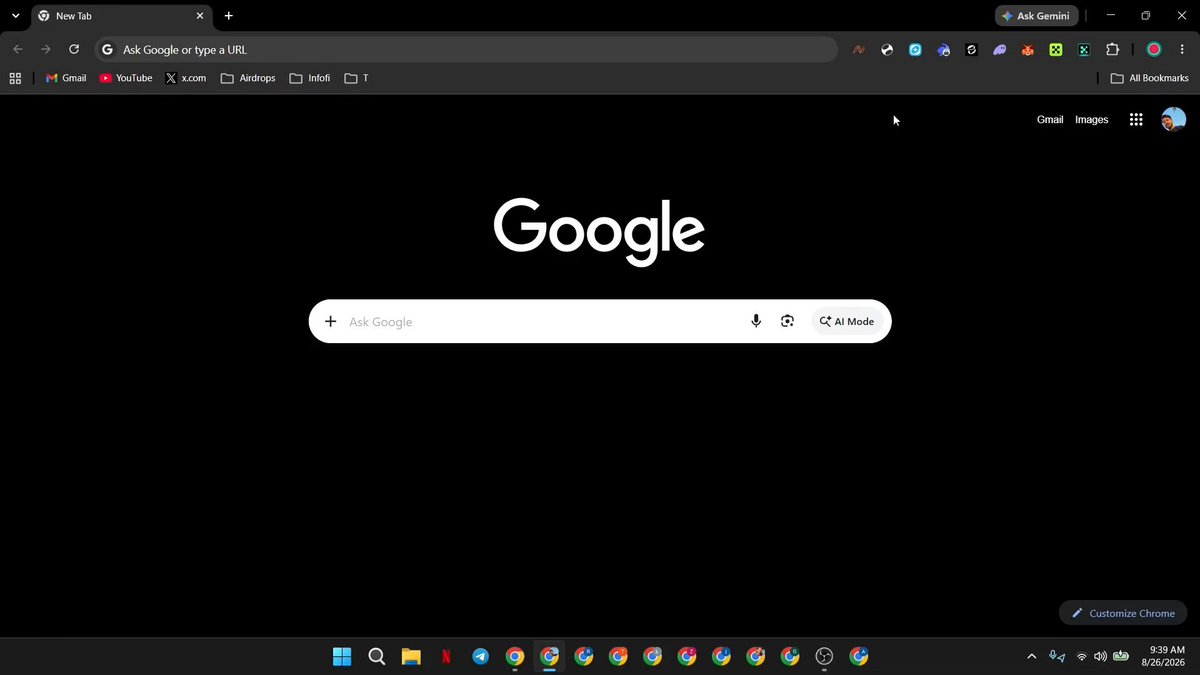Click the green dice-pattern extension icon

point(1055,49)
